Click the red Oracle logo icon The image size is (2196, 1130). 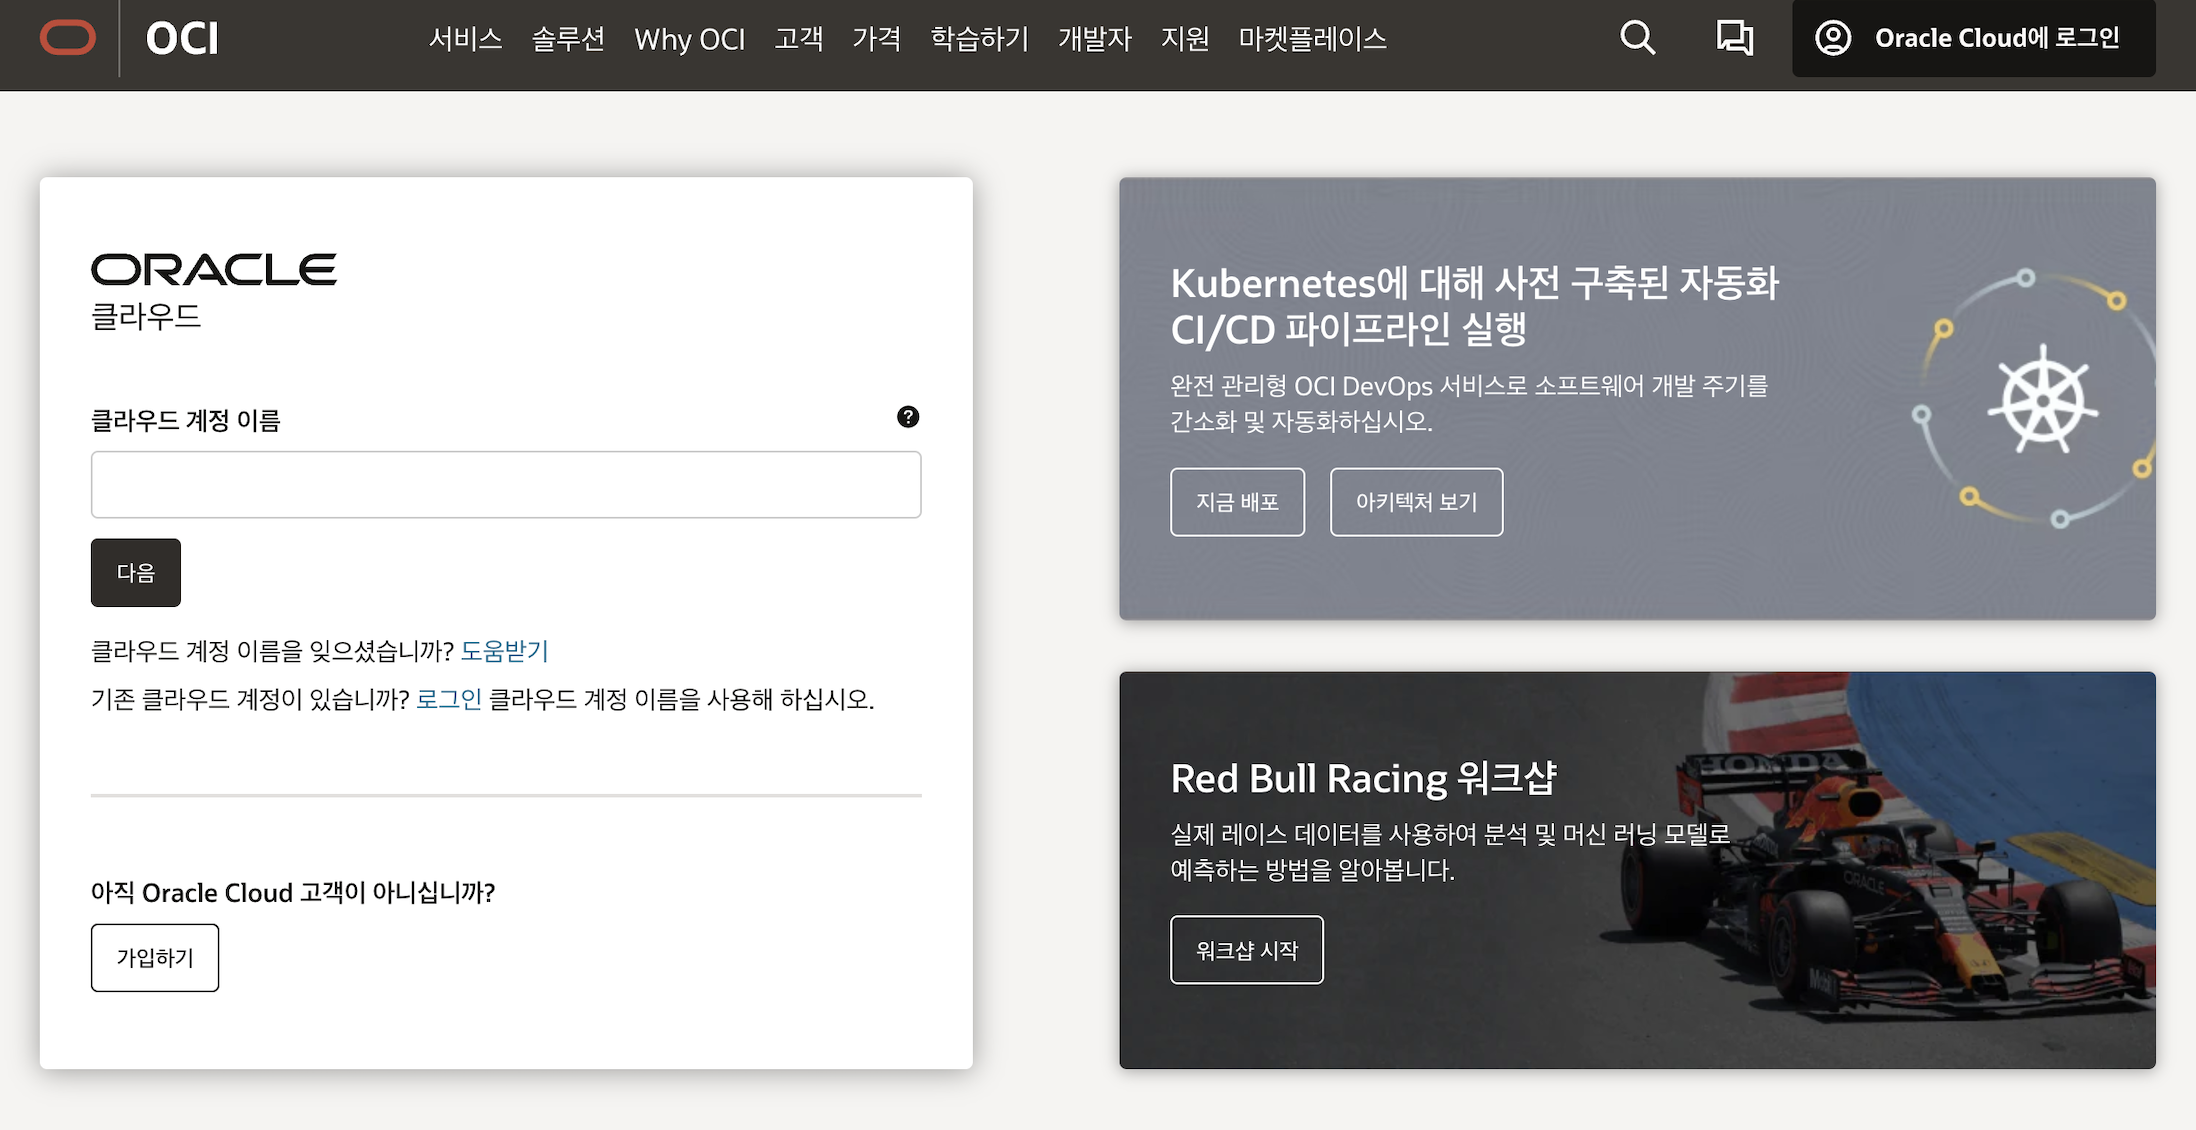tap(68, 38)
